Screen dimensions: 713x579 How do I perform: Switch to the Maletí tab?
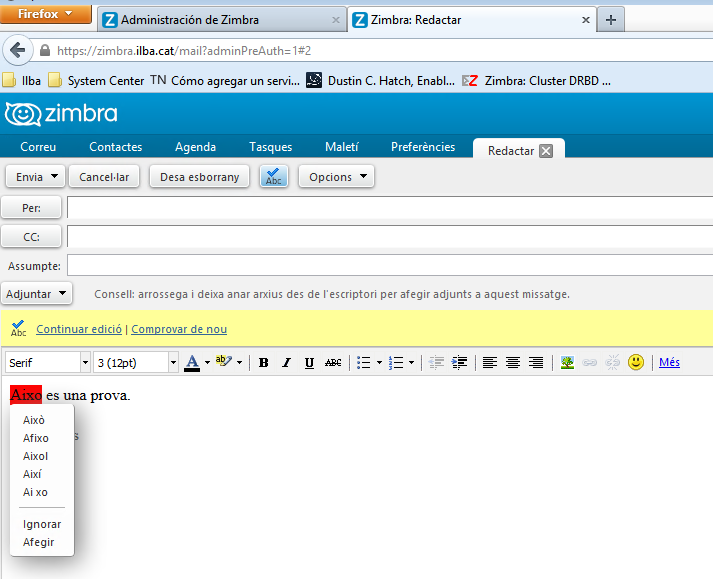click(342, 147)
